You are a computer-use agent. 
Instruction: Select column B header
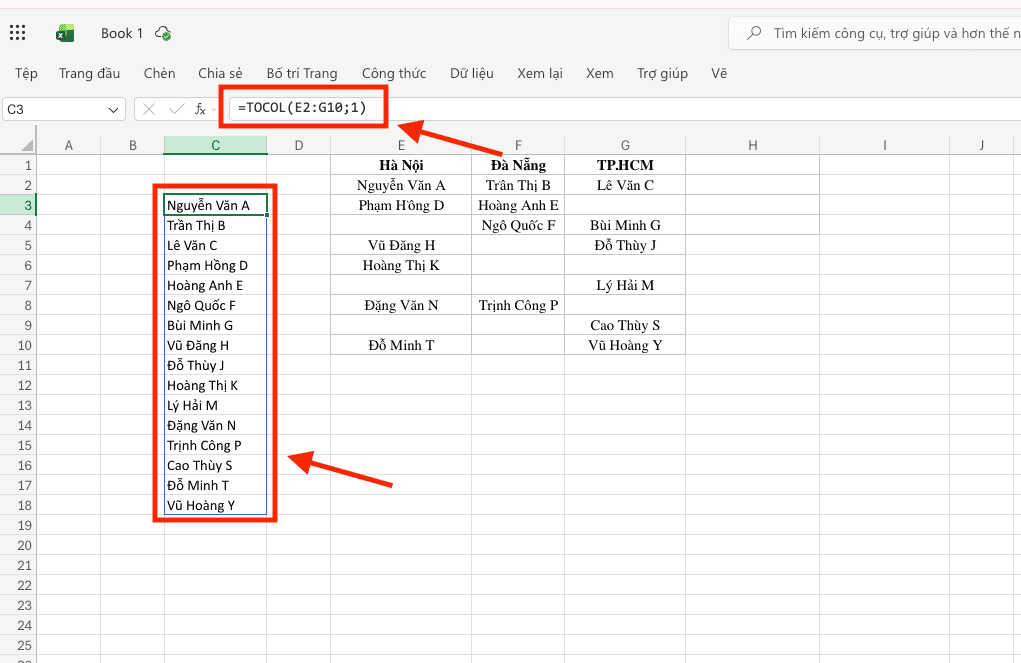(x=133, y=145)
